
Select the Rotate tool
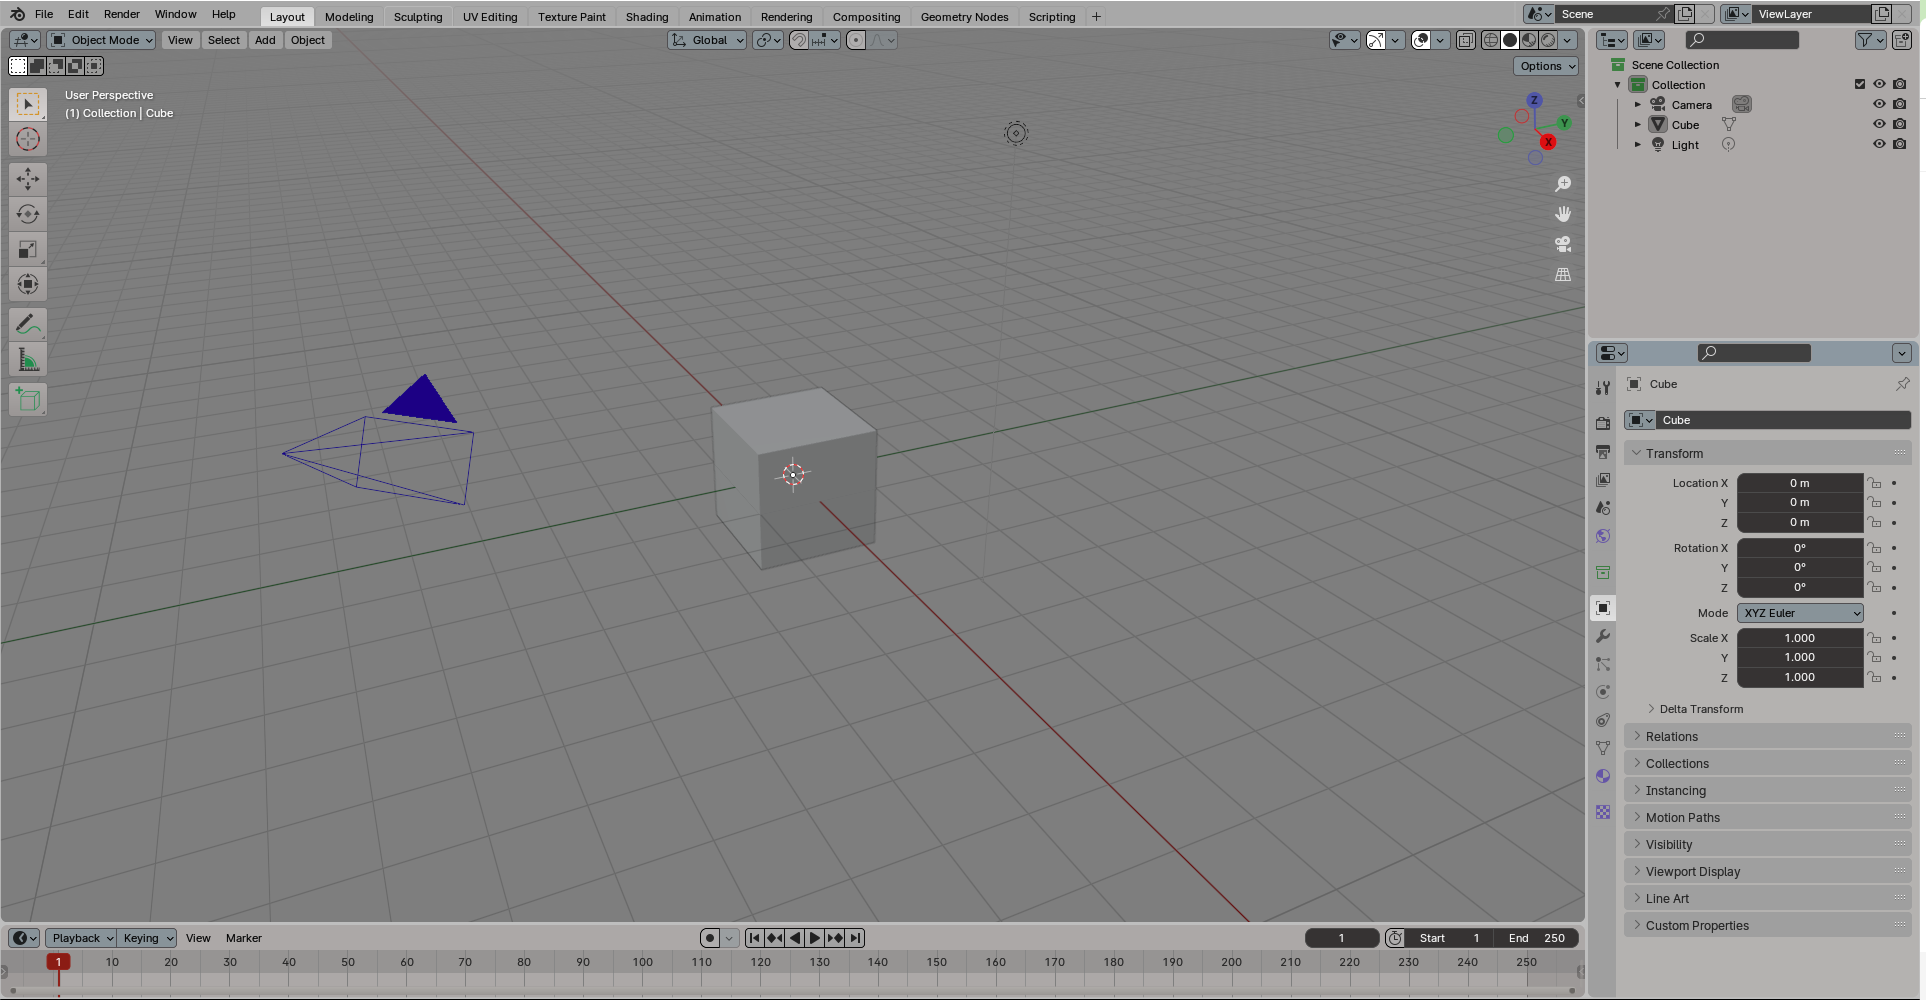(28, 214)
